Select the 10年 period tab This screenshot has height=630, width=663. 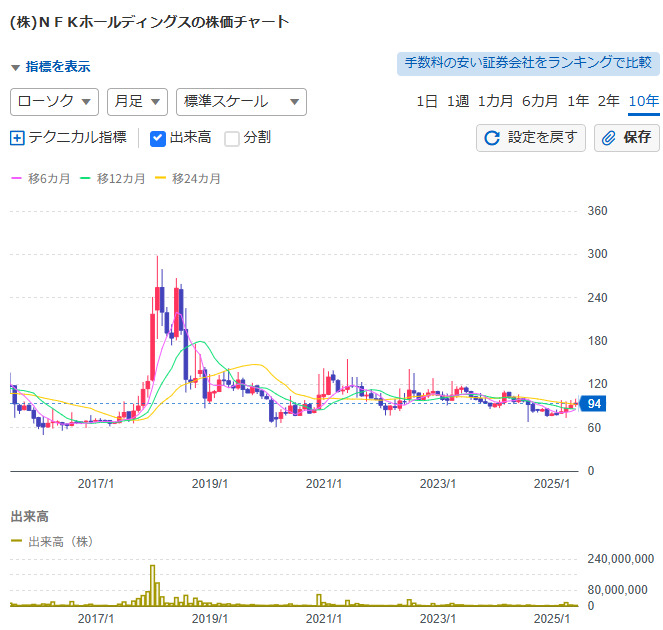point(644,101)
